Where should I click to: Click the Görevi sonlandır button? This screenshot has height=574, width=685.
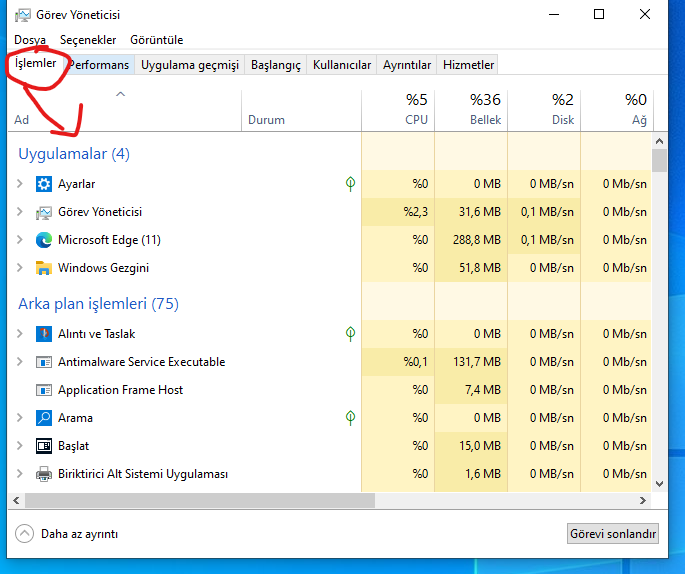(x=612, y=534)
